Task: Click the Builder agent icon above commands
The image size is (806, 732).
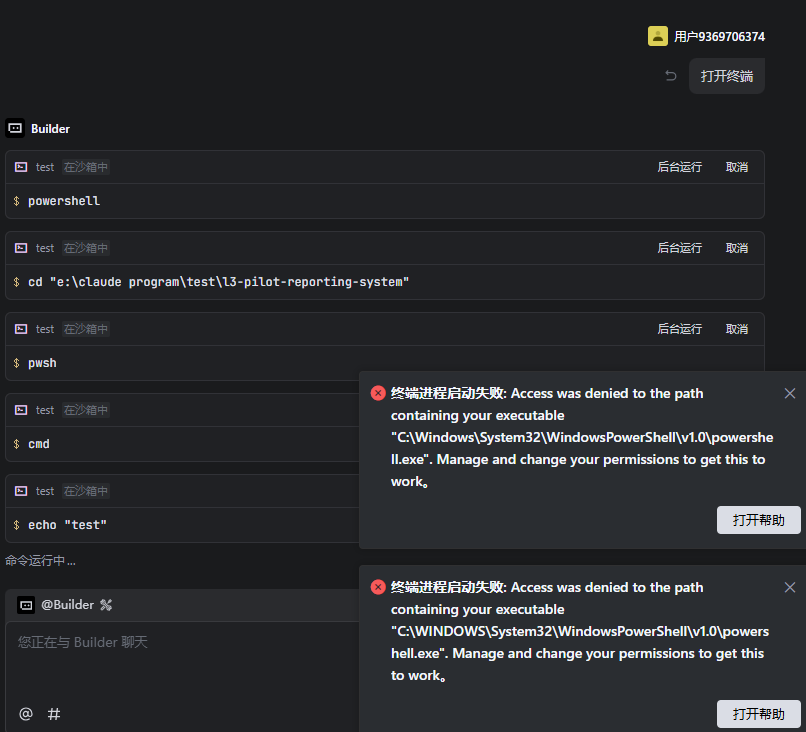Action: 15,128
